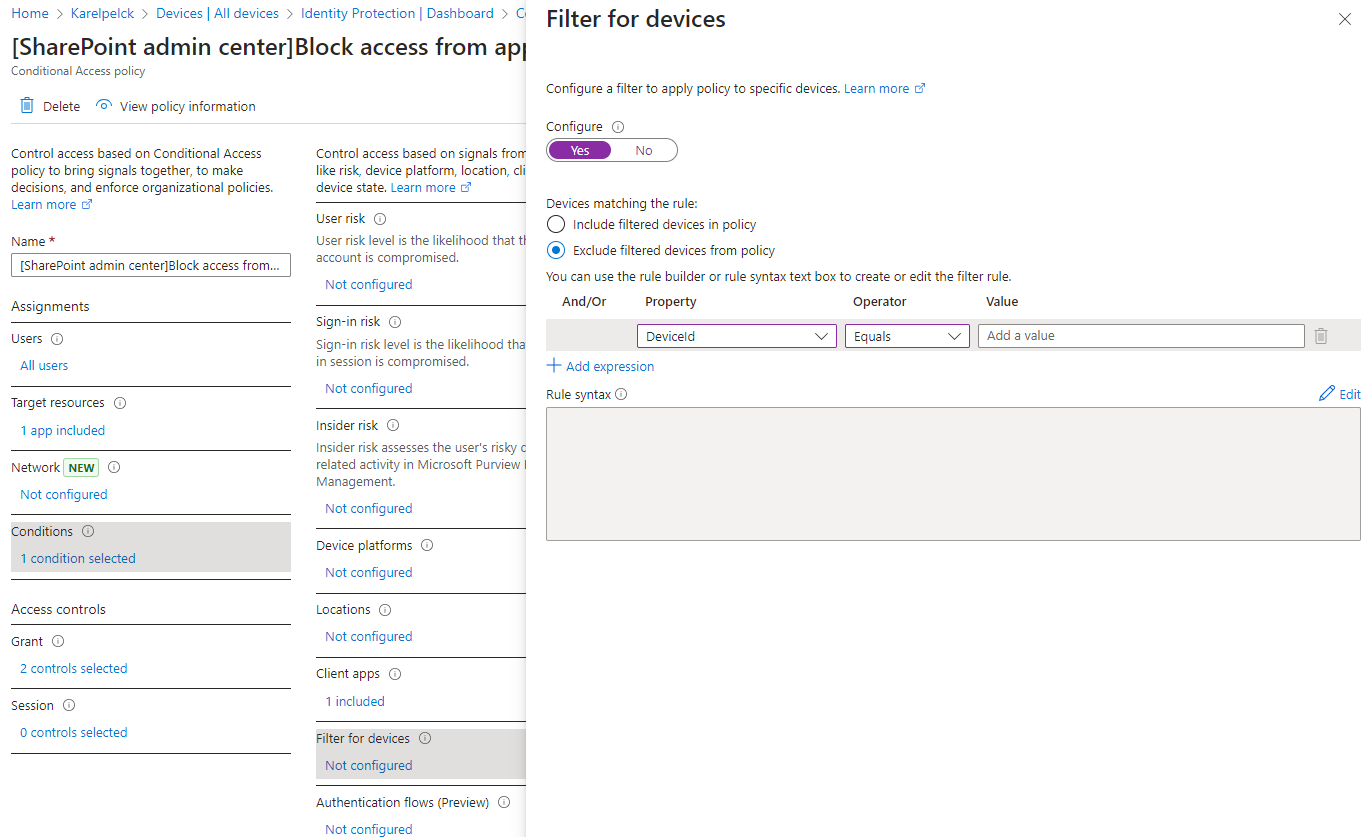1369x837 pixels.
Task: Click the Delete trash icon
Action: (x=27, y=106)
